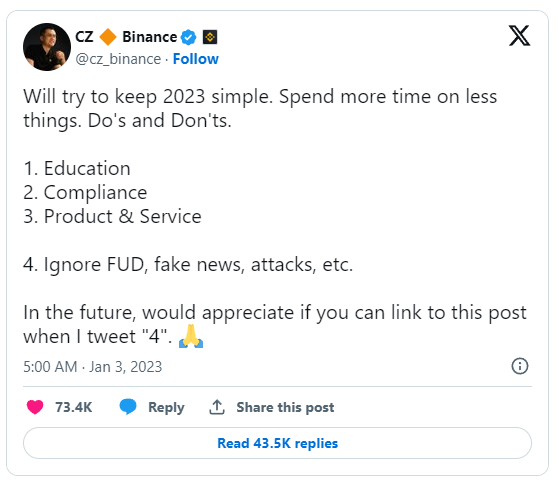Viewport: 559px width, 481px height.
Task: Click the CZ Binance display name
Action: [x=126, y=37]
